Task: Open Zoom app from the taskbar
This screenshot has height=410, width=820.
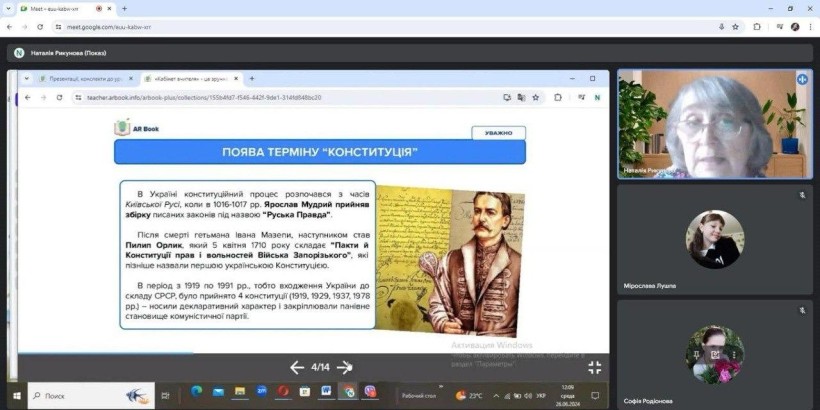Action: [261, 391]
